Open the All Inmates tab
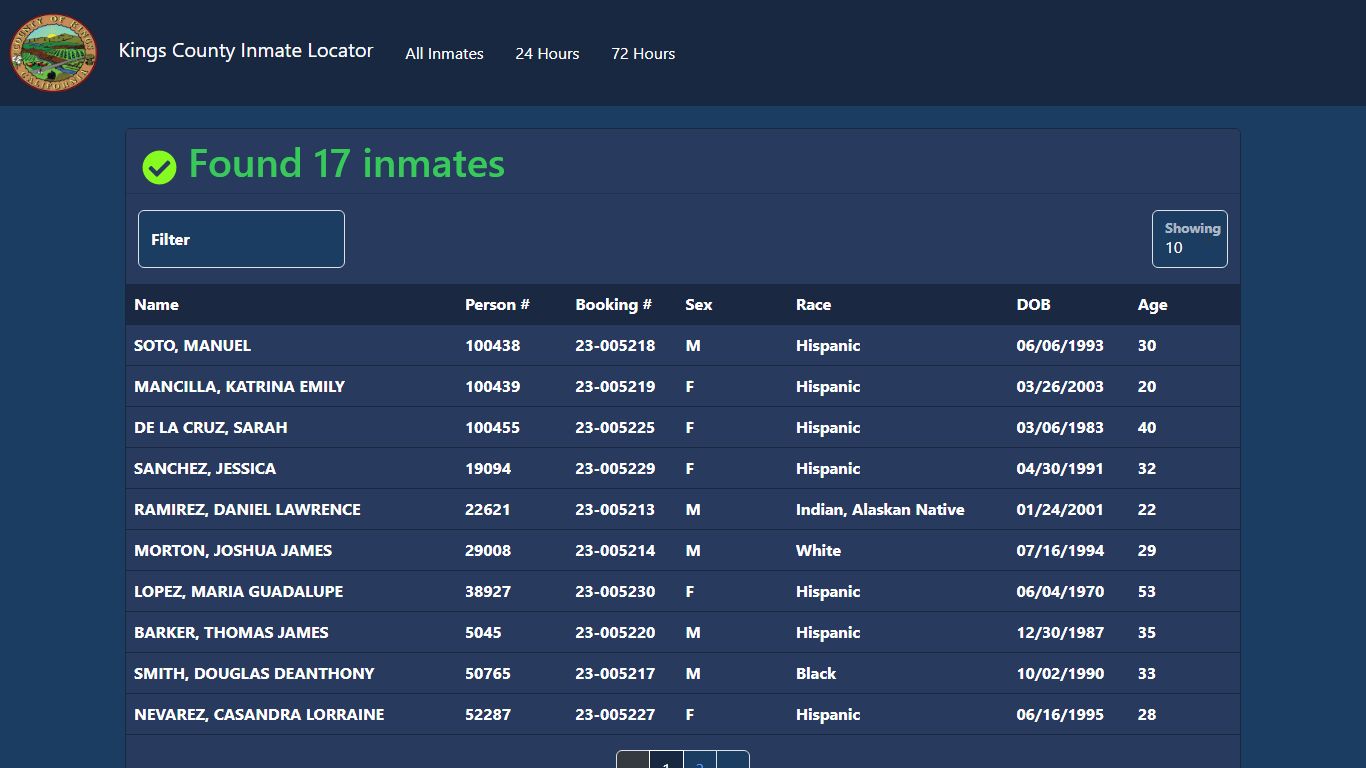The image size is (1366, 768). (x=444, y=54)
